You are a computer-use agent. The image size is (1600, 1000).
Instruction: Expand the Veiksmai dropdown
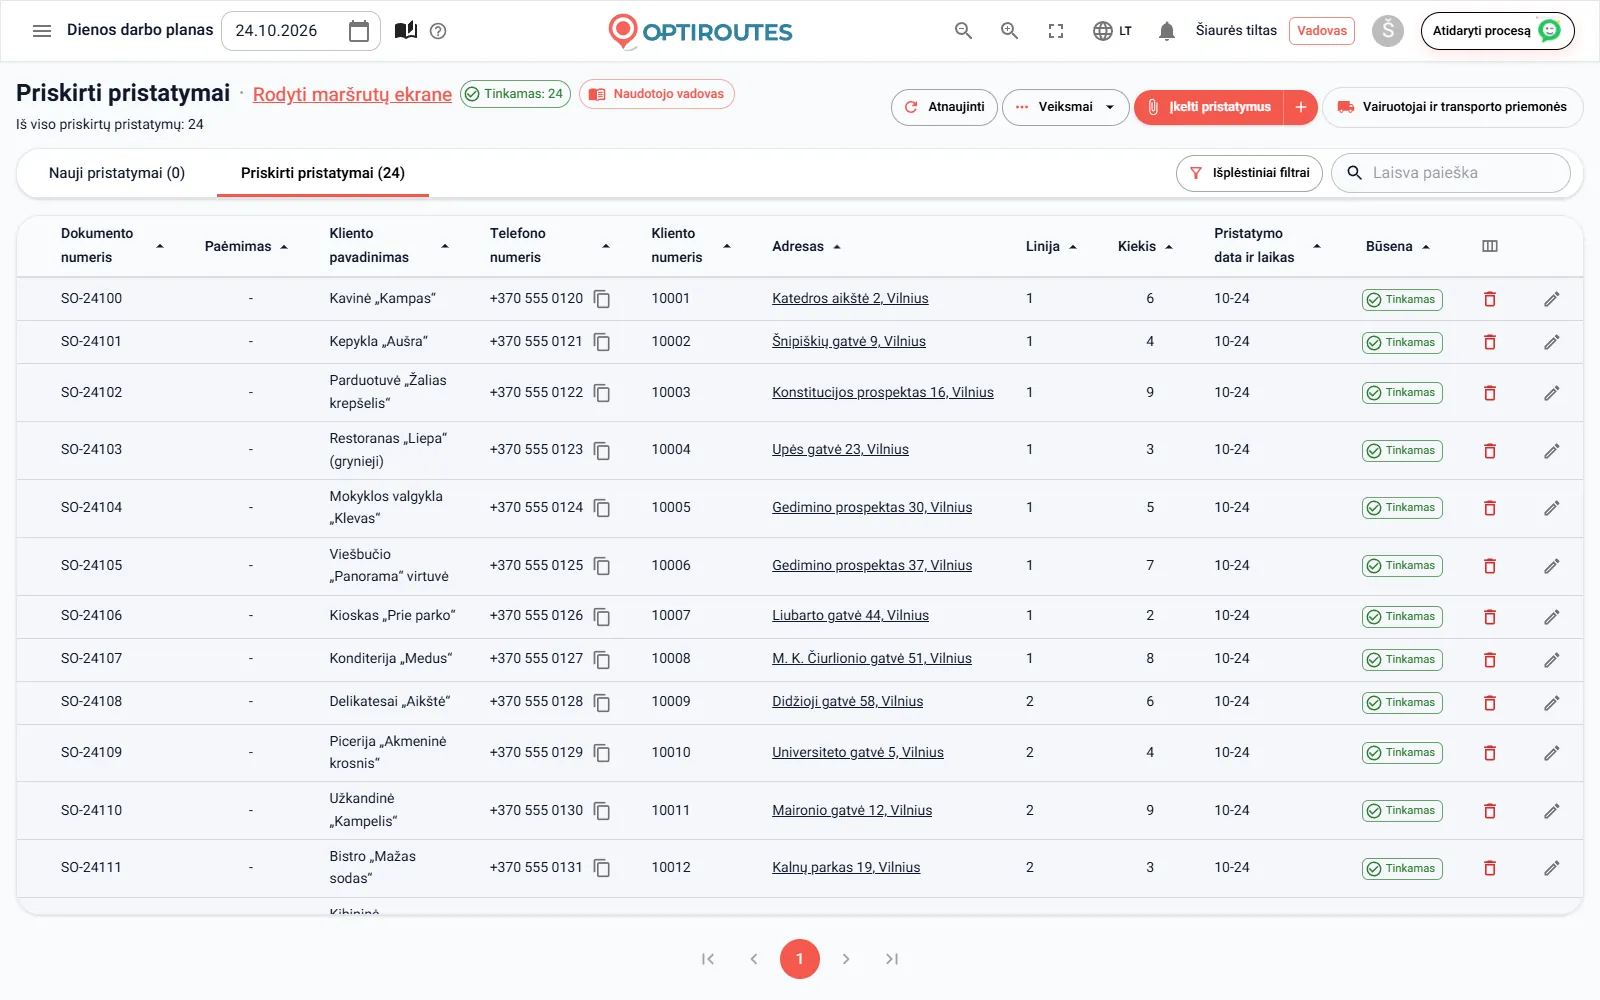point(1066,107)
